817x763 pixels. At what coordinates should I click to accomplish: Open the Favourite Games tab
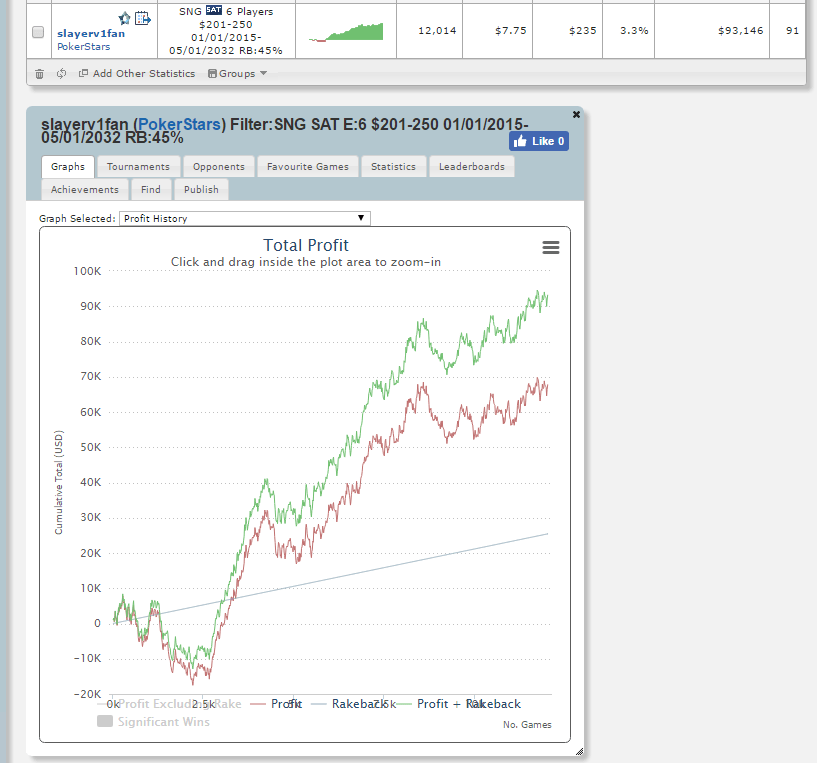click(308, 167)
